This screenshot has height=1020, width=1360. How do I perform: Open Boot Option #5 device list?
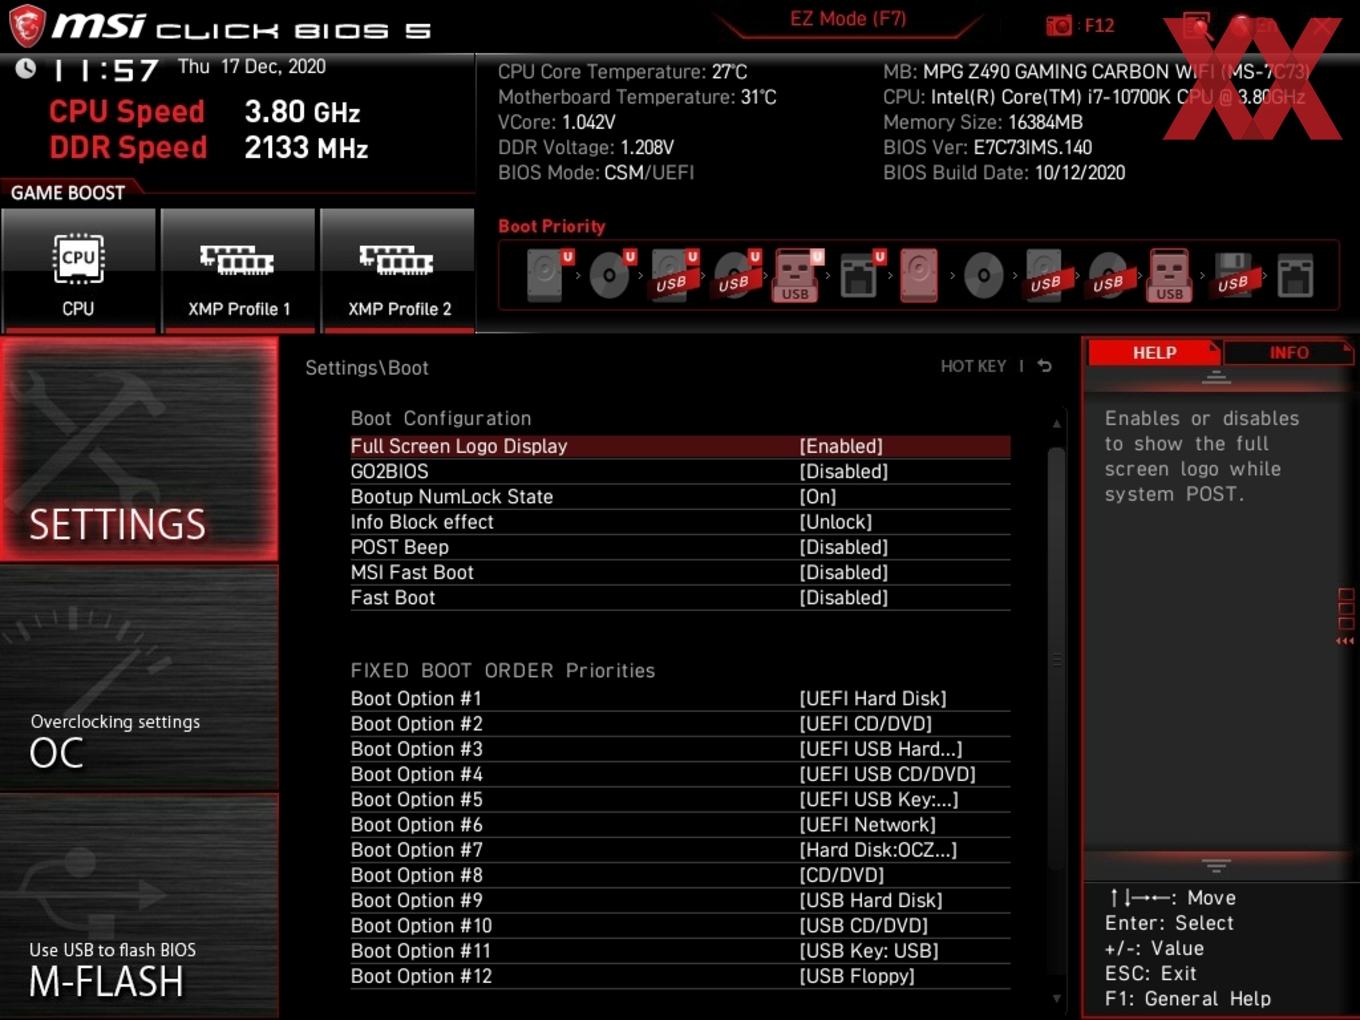pos(680,799)
